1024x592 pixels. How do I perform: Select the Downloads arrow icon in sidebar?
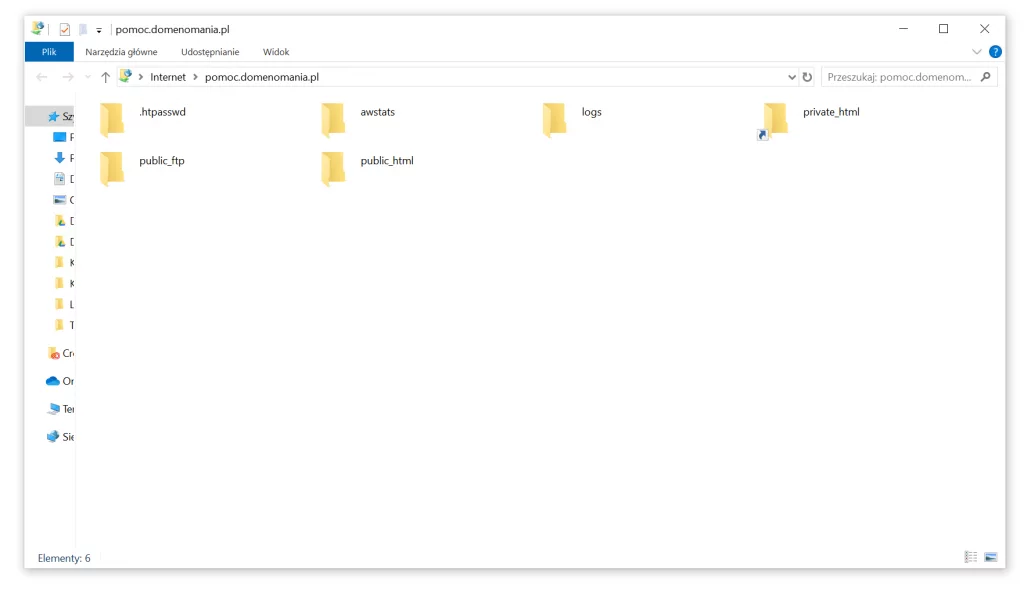click(59, 157)
